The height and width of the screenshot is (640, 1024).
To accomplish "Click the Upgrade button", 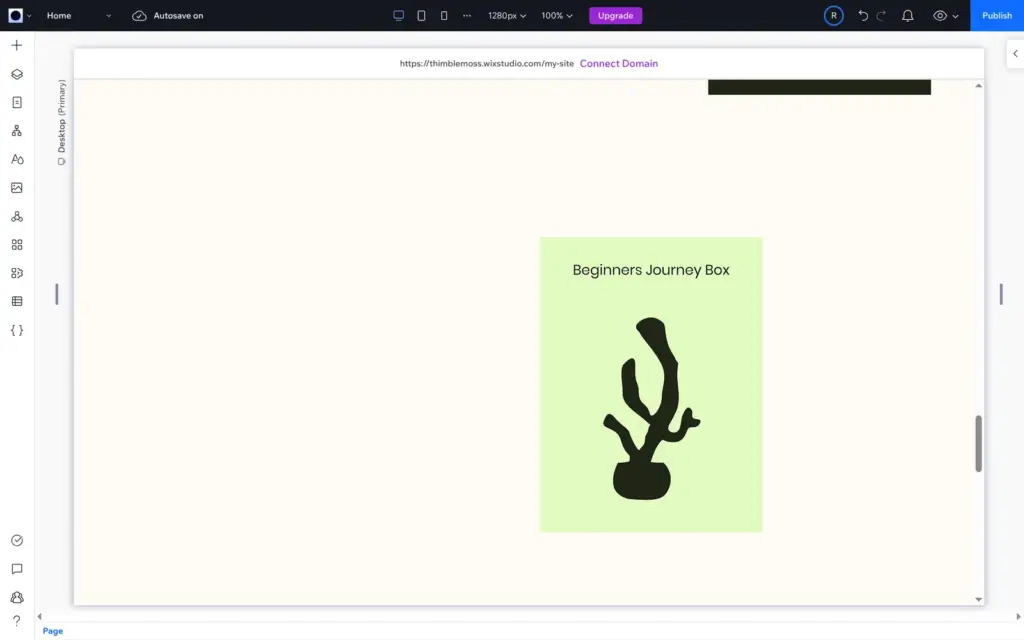I will pos(615,16).
